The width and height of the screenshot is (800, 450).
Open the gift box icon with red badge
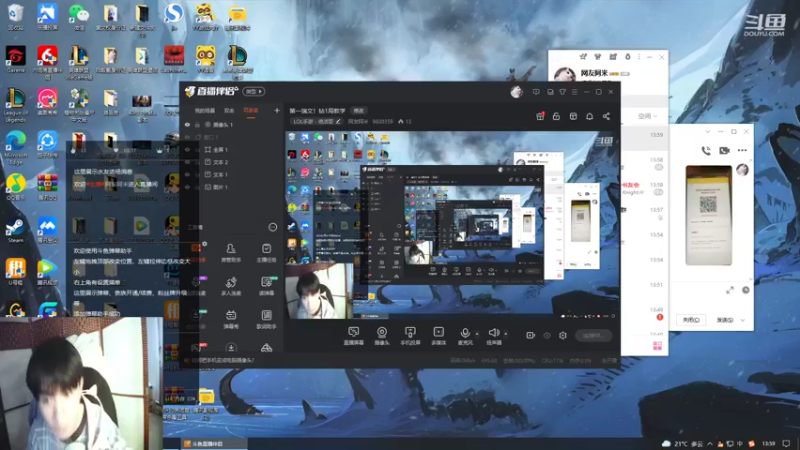(540, 116)
